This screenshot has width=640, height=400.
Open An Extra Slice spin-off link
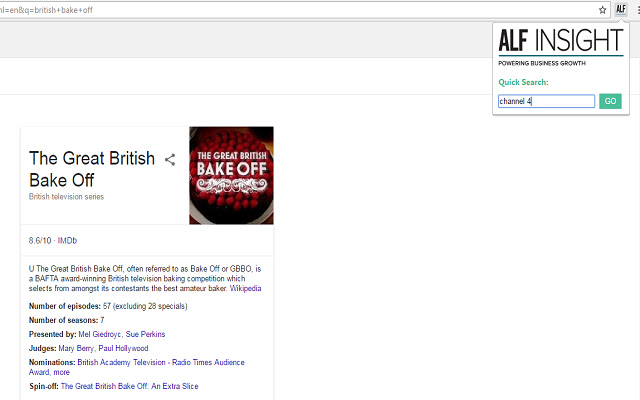129,386
